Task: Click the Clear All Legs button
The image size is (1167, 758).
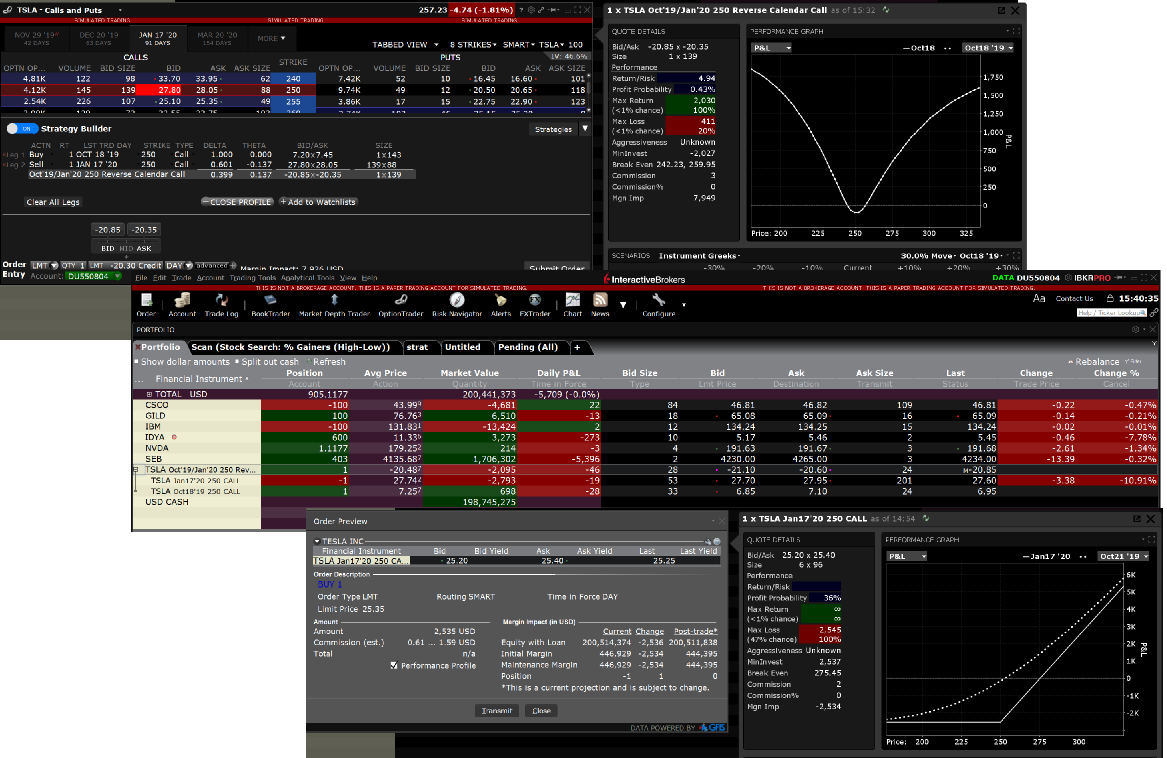Action: click(x=53, y=203)
